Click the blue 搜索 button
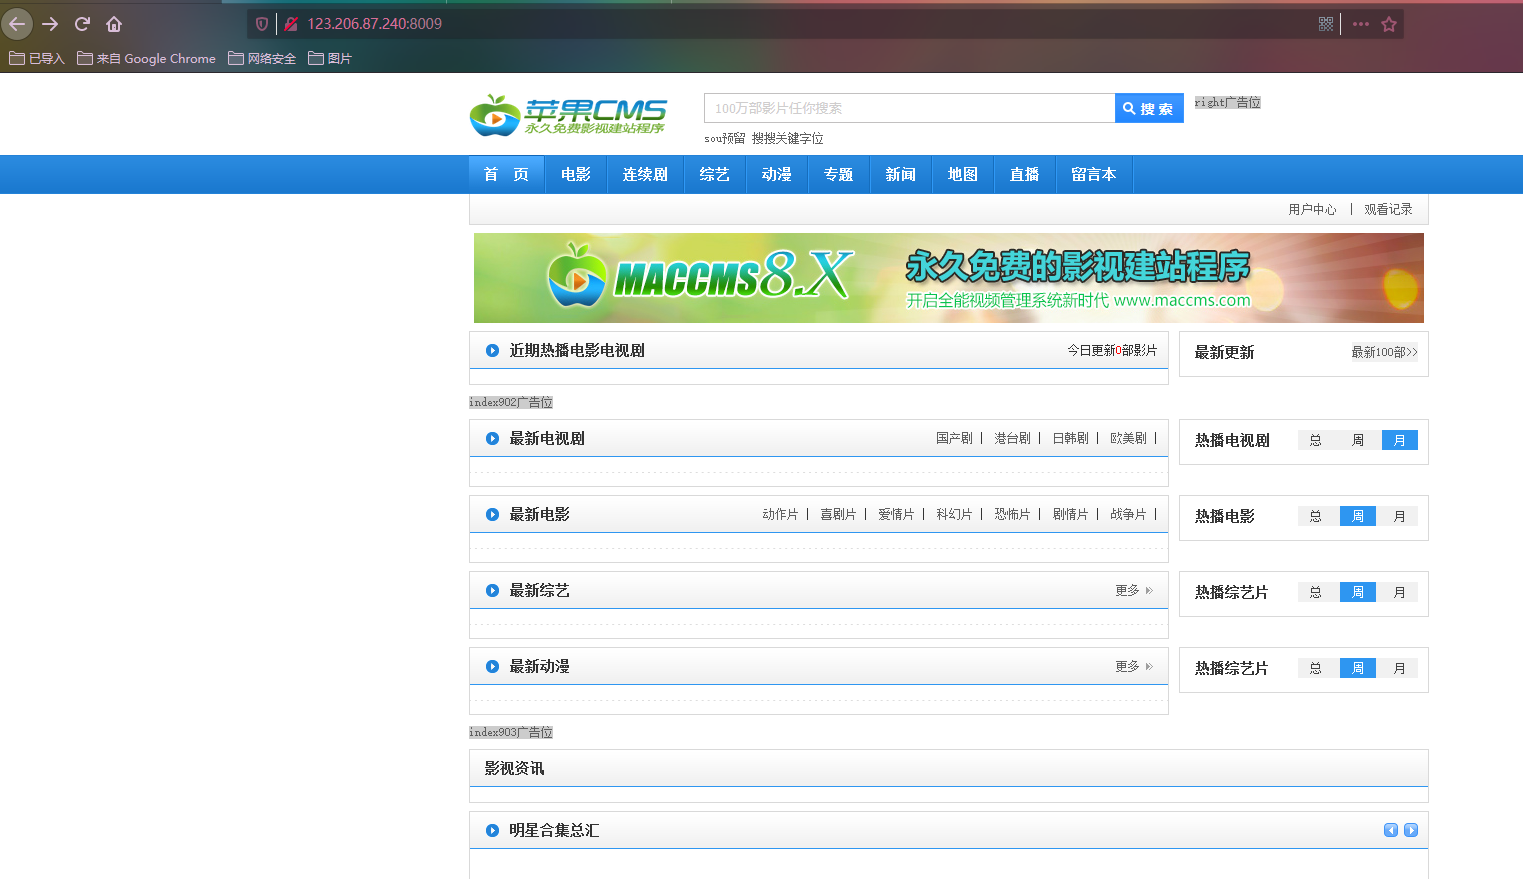Image resolution: width=1523 pixels, height=879 pixels. click(1149, 108)
